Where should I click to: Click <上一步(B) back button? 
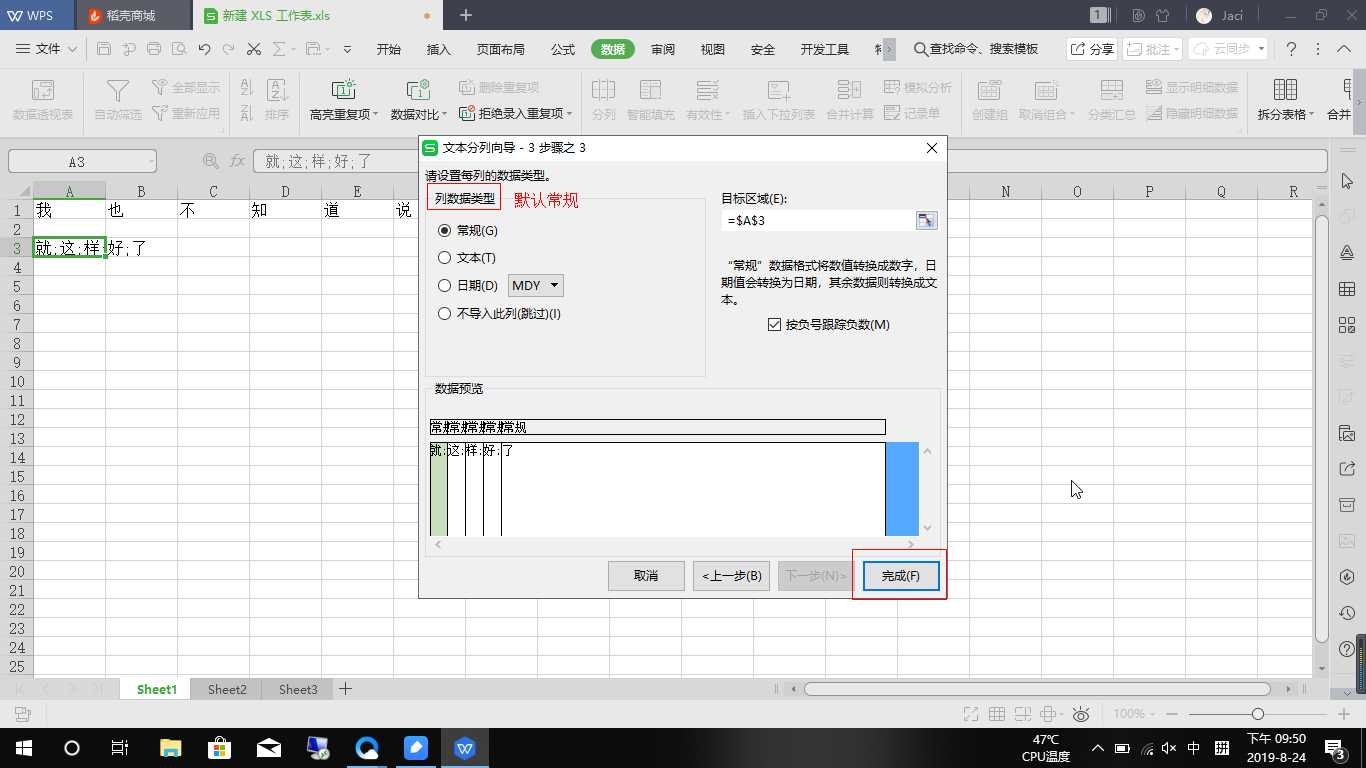click(x=731, y=576)
